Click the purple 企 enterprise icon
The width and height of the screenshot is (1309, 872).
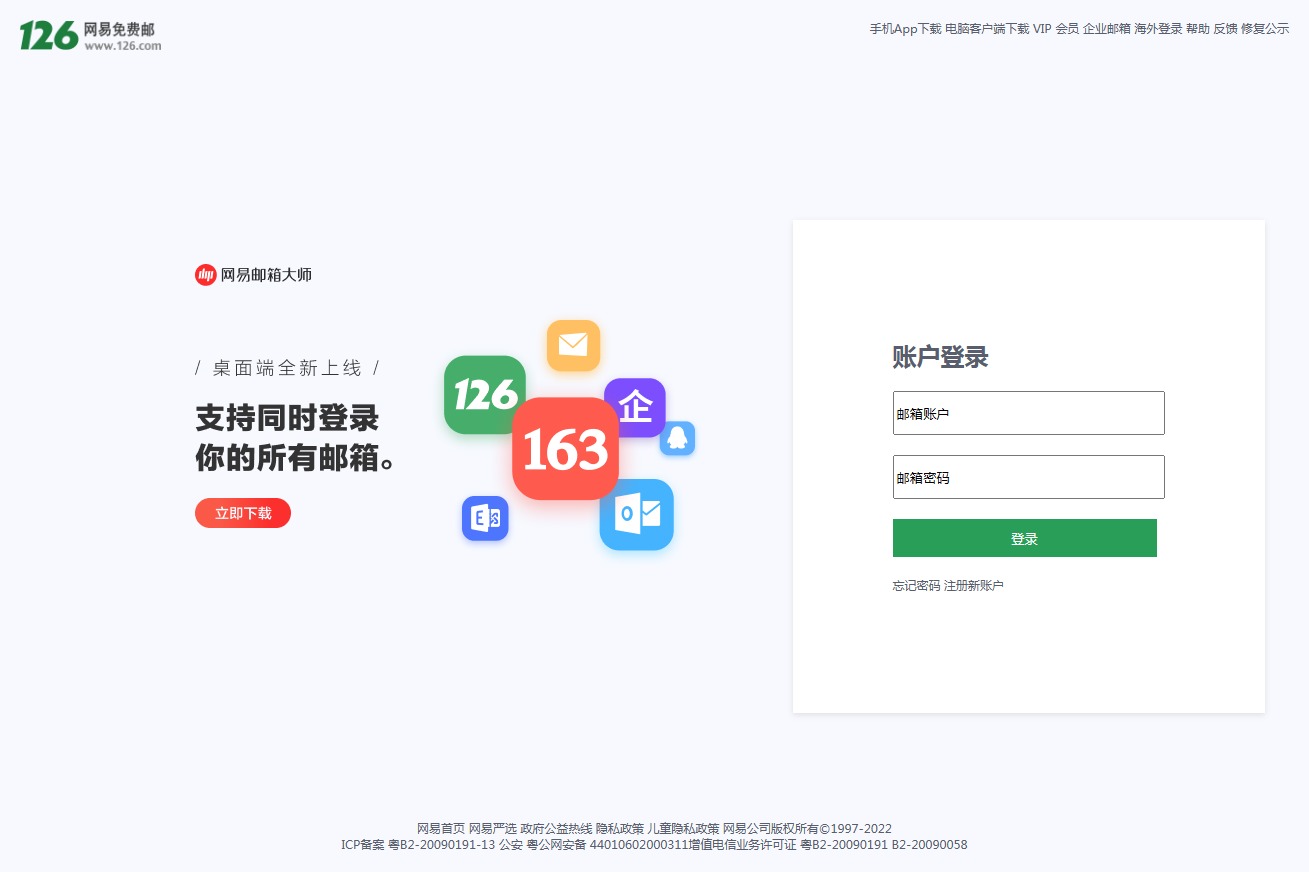635,407
